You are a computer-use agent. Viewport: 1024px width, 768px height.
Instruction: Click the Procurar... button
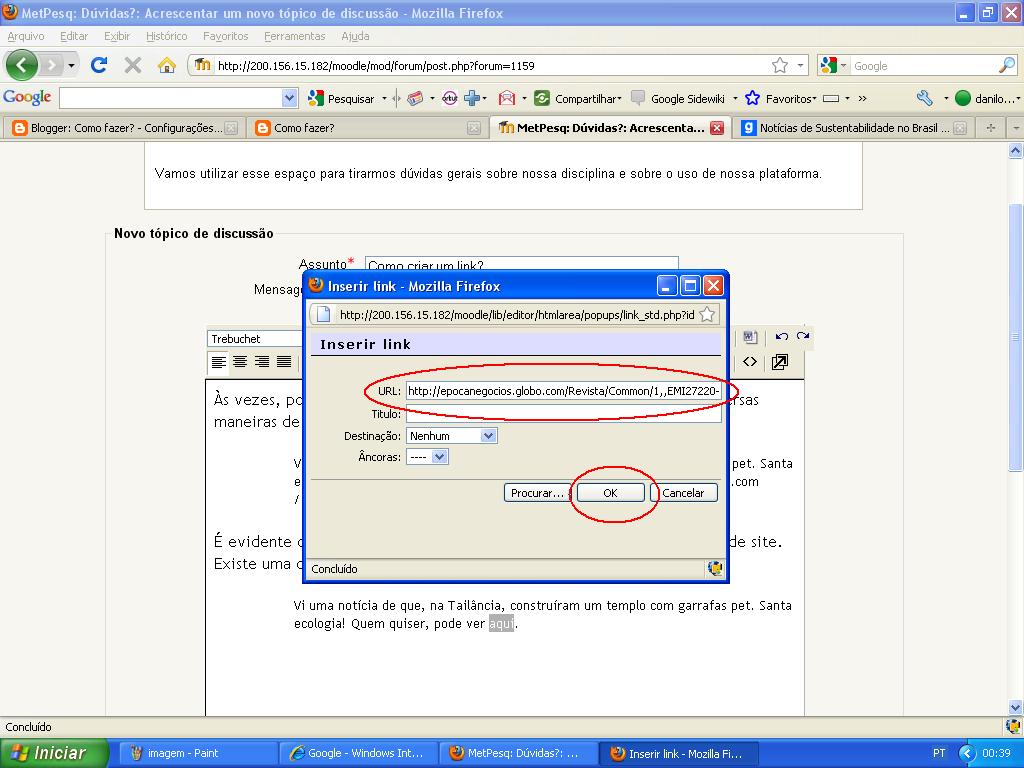click(x=537, y=493)
